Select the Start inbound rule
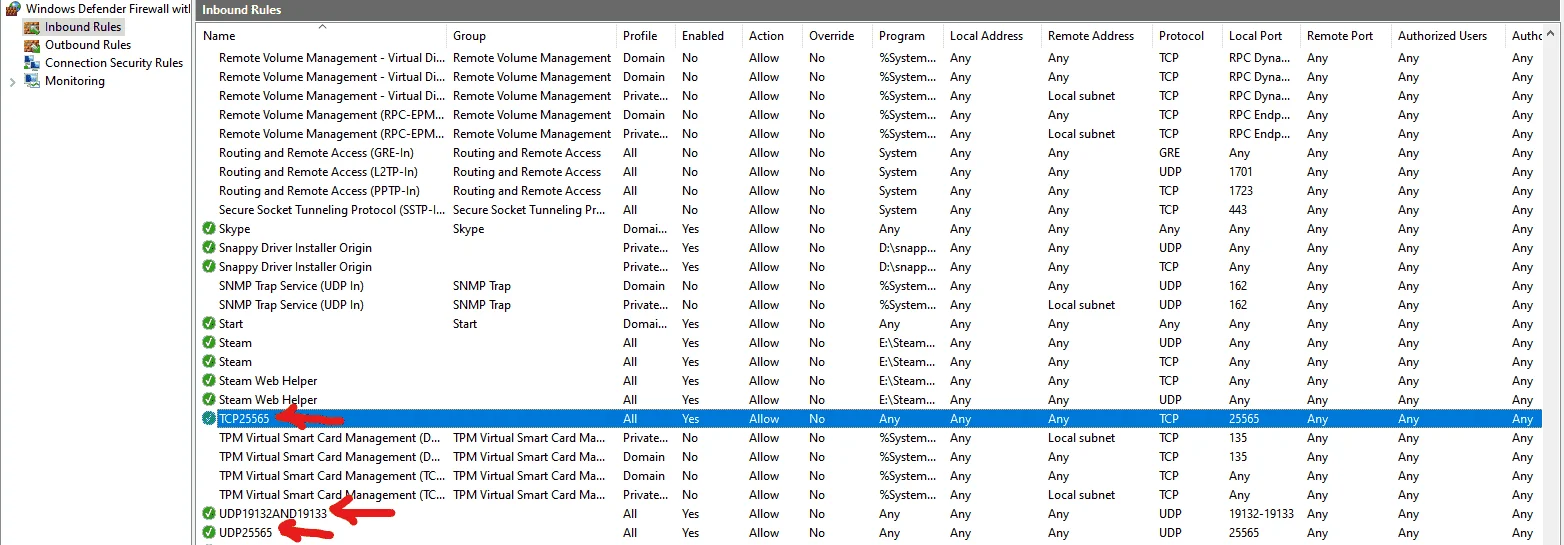This screenshot has height=545, width=1564. click(x=231, y=324)
